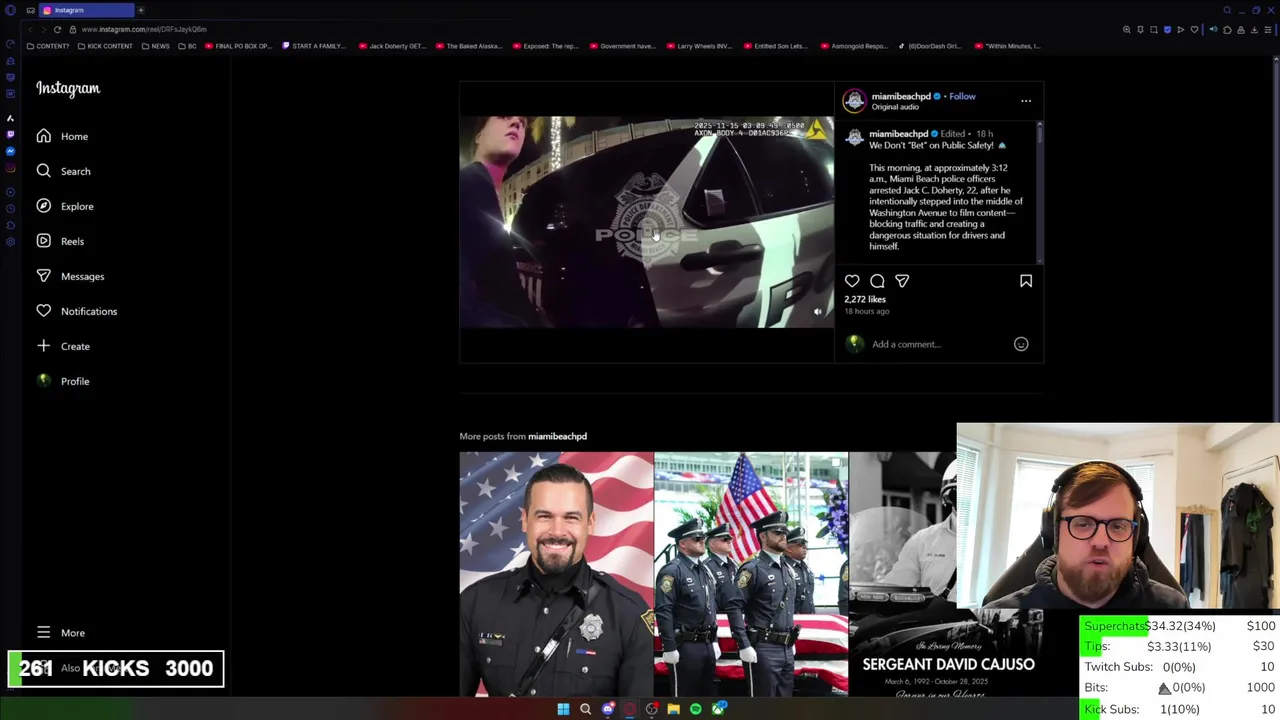The width and height of the screenshot is (1280, 720).
Task: Open KICK CONTENT bookmark folder
Action: 104,46
